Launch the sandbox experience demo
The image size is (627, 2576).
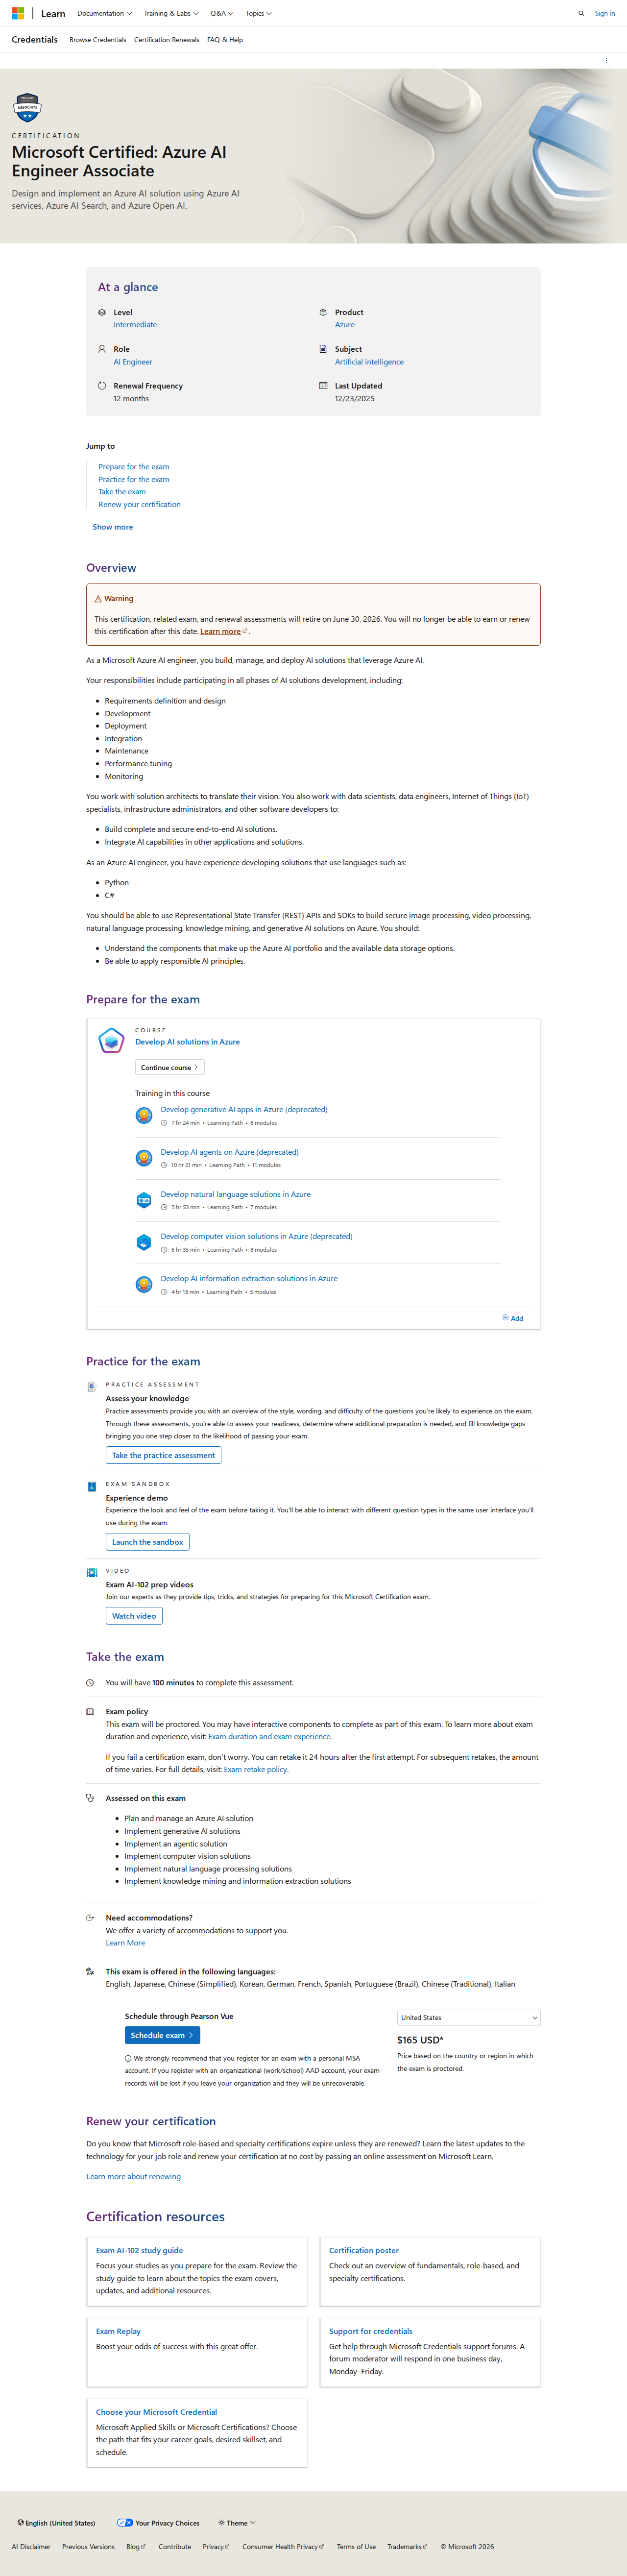(x=147, y=1541)
